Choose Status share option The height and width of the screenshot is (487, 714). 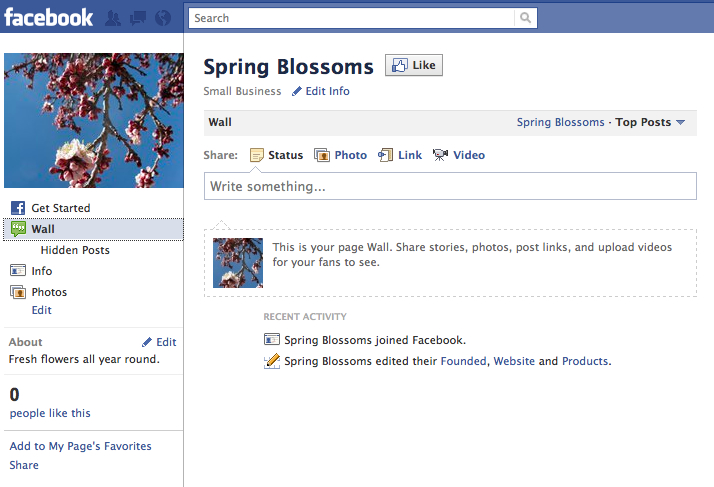click(x=276, y=155)
